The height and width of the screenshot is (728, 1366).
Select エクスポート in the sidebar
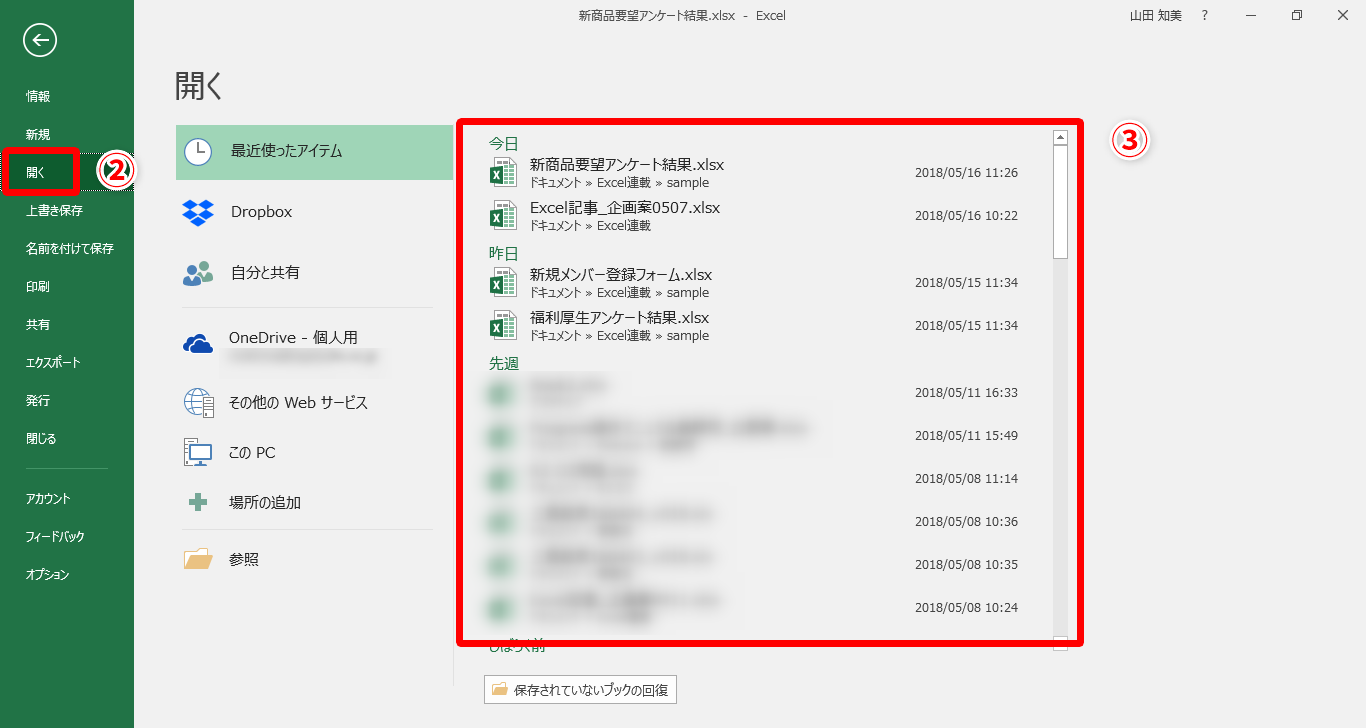pyautogui.click(x=52, y=363)
